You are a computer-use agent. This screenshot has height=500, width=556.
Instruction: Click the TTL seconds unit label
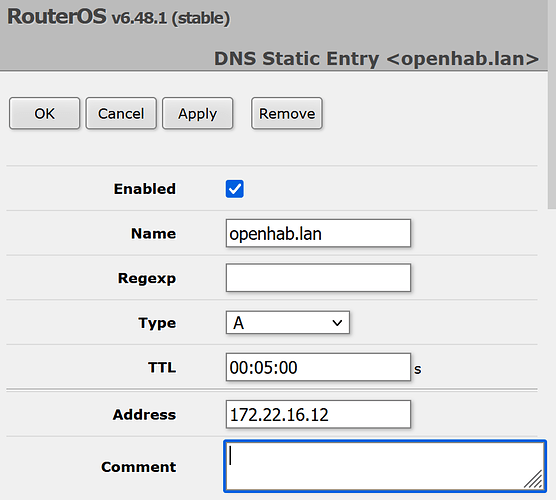(x=418, y=370)
